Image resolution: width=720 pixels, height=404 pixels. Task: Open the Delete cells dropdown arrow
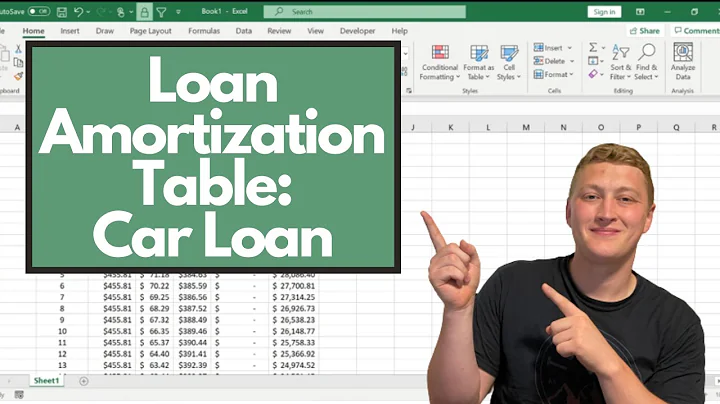pos(572,61)
